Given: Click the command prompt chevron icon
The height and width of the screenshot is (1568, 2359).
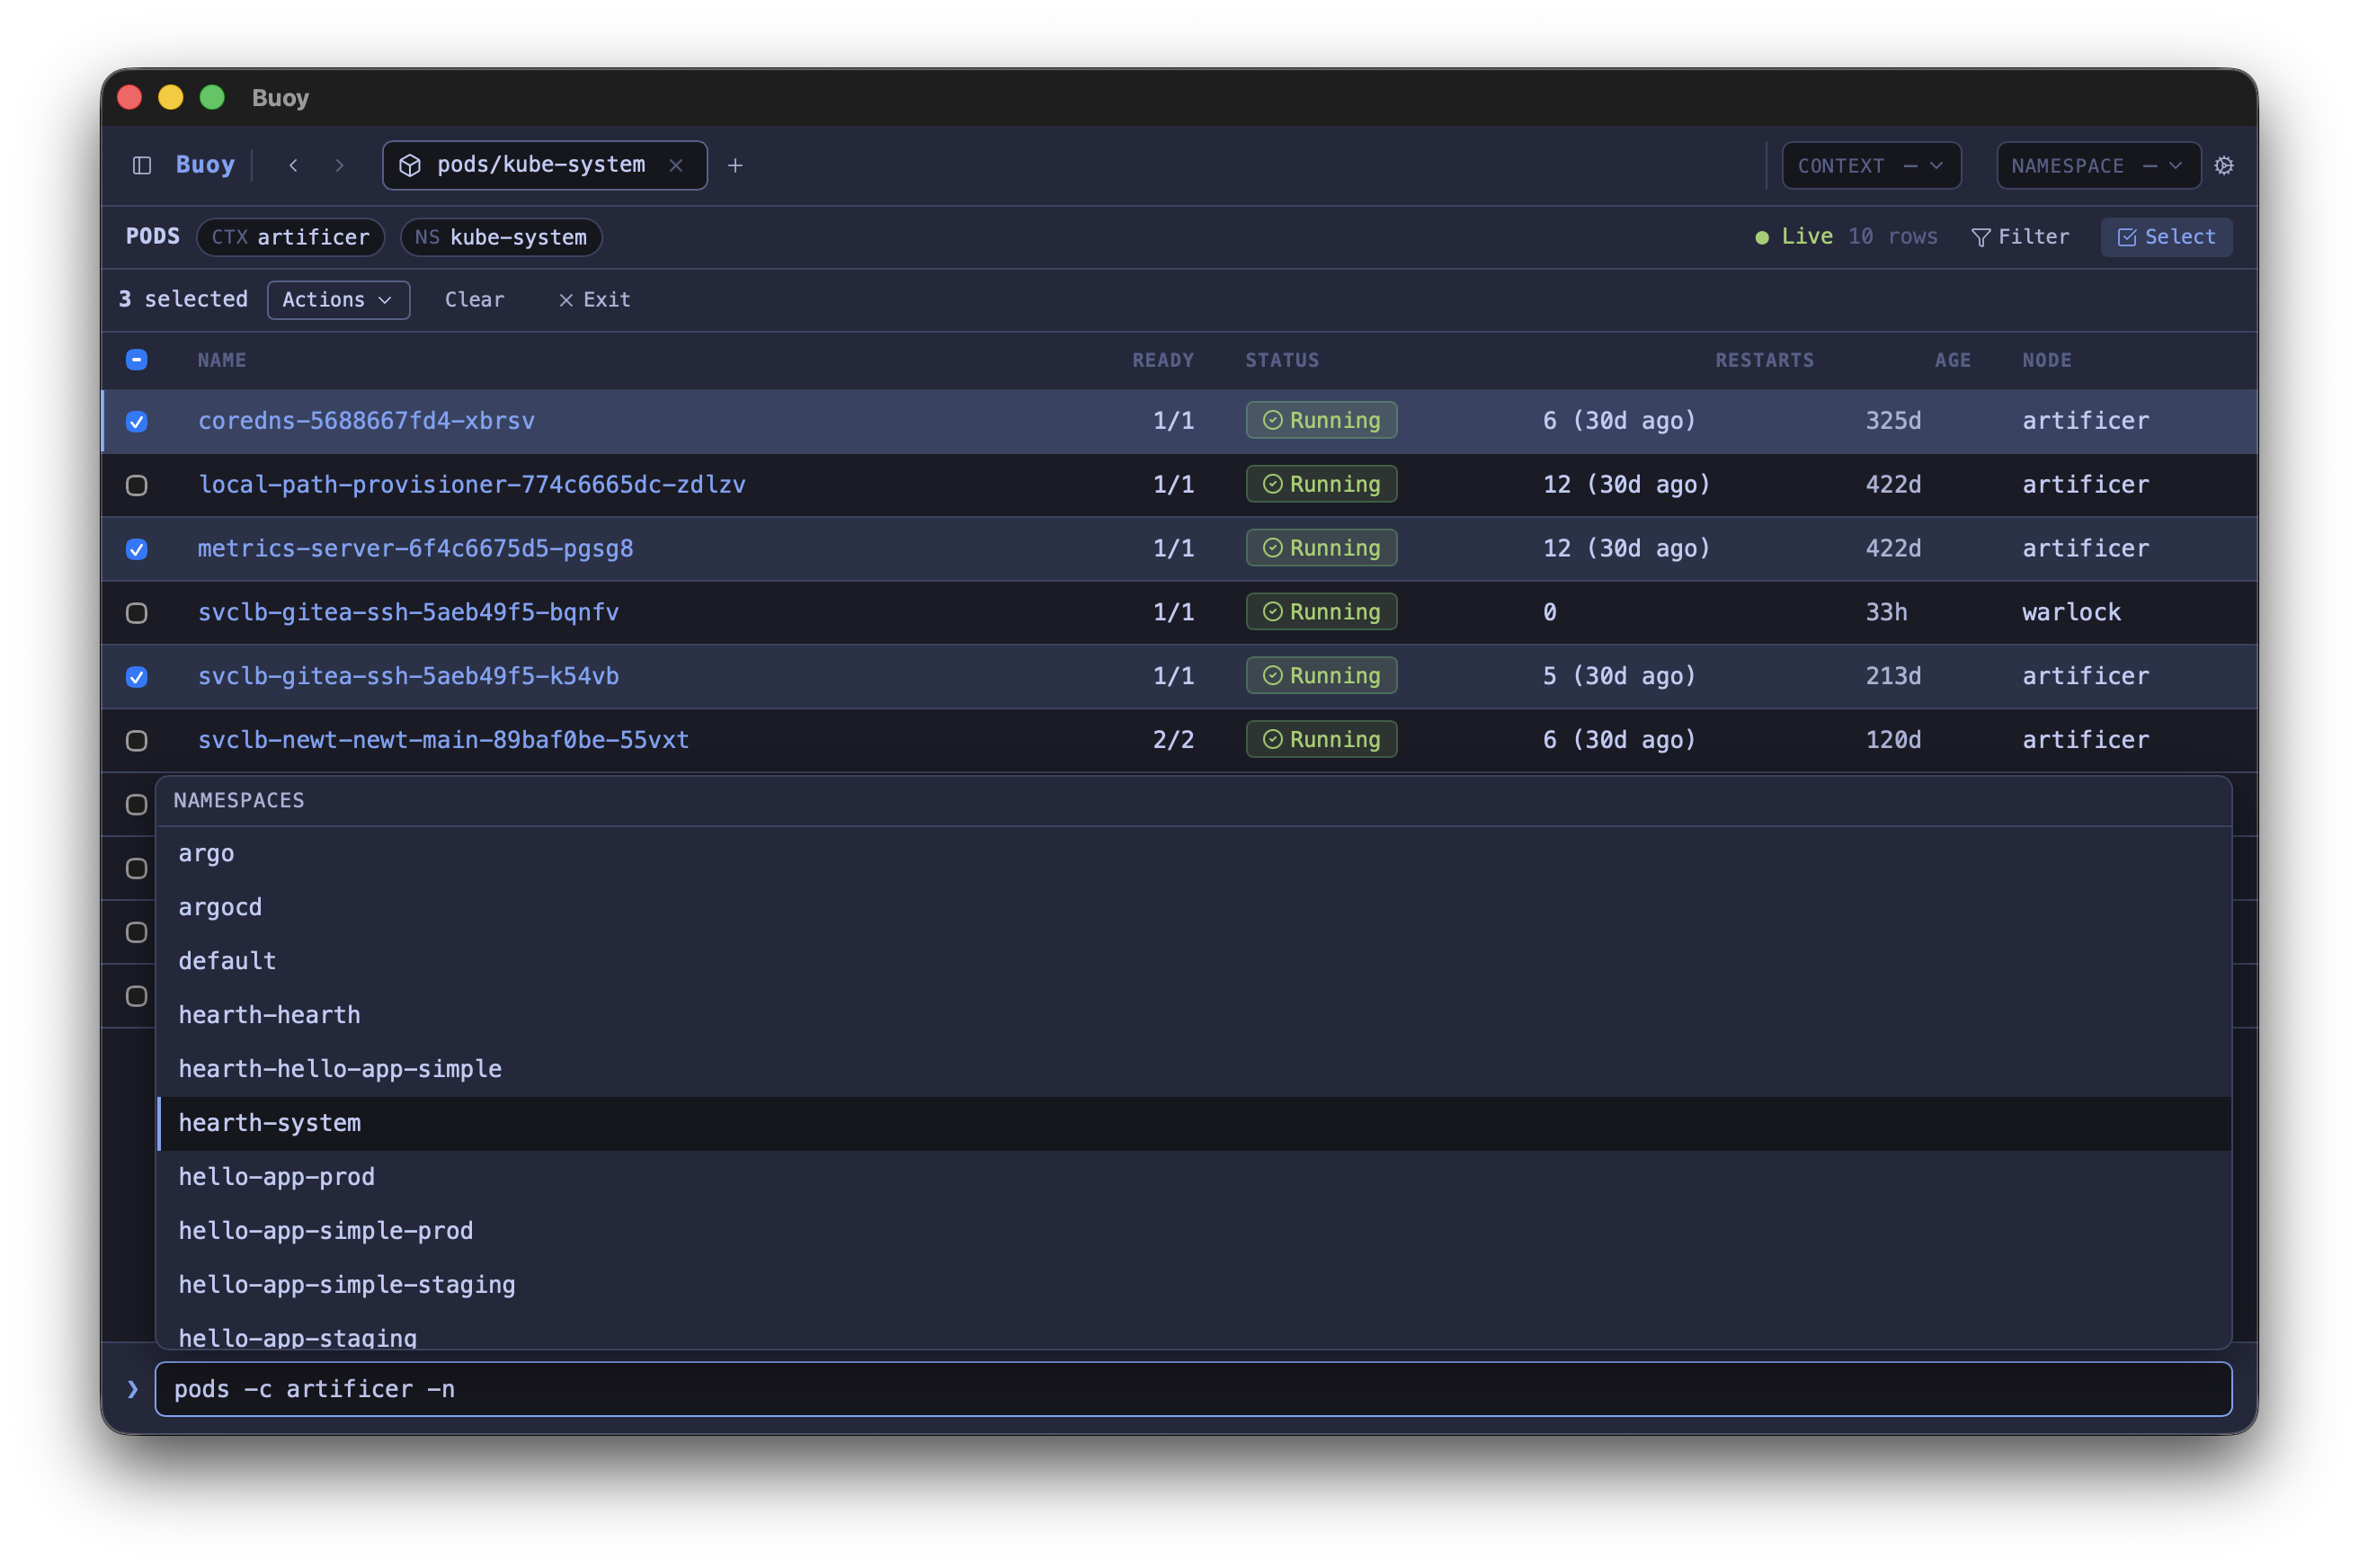Looking at the screenshot, I should [x=132, y=1389].
